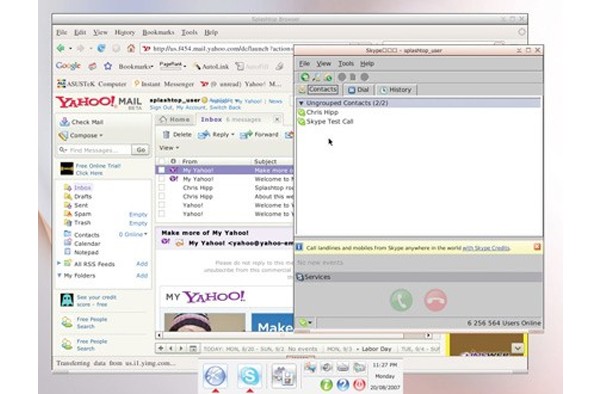
Task: Click the Check Mail icon in Yahoo Mail
Action: (x=64, y=122)
